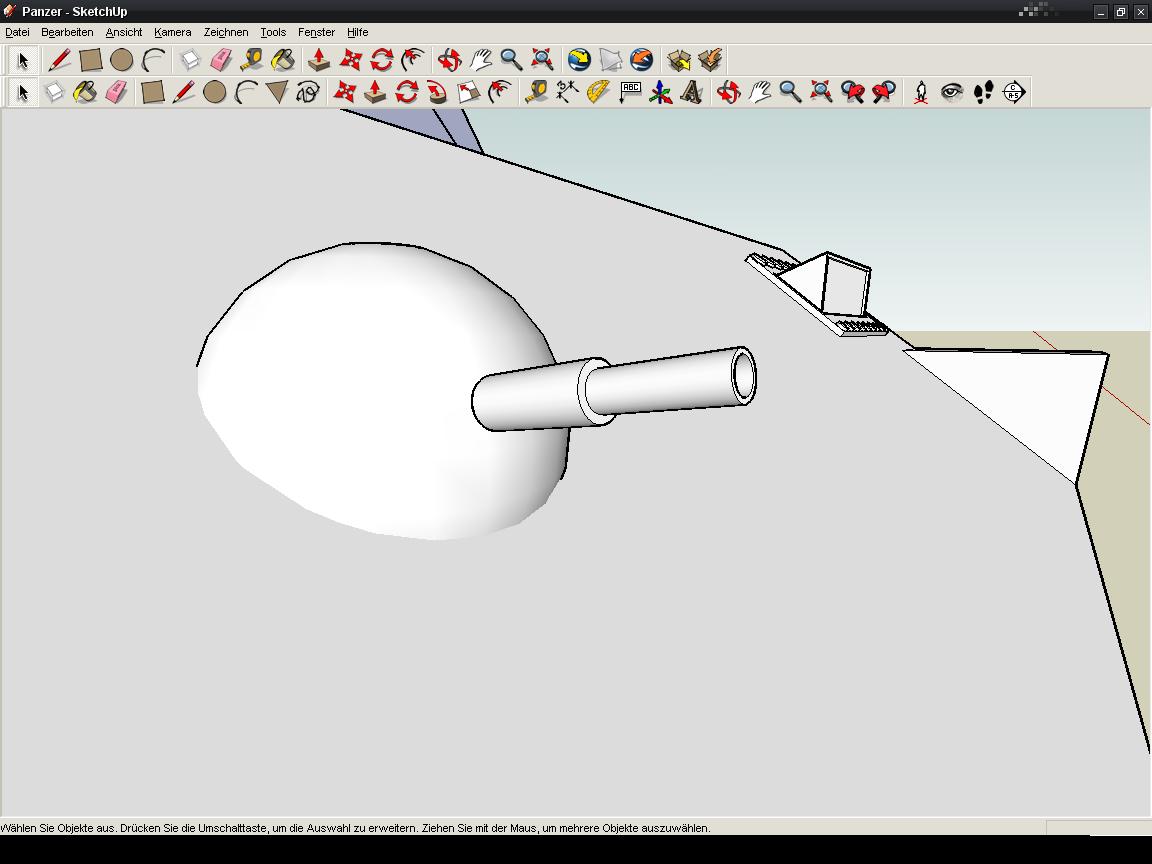Select the Freehand drawing tool
The height and width of the screenshot is (864, 1152).
coord(308,93)
